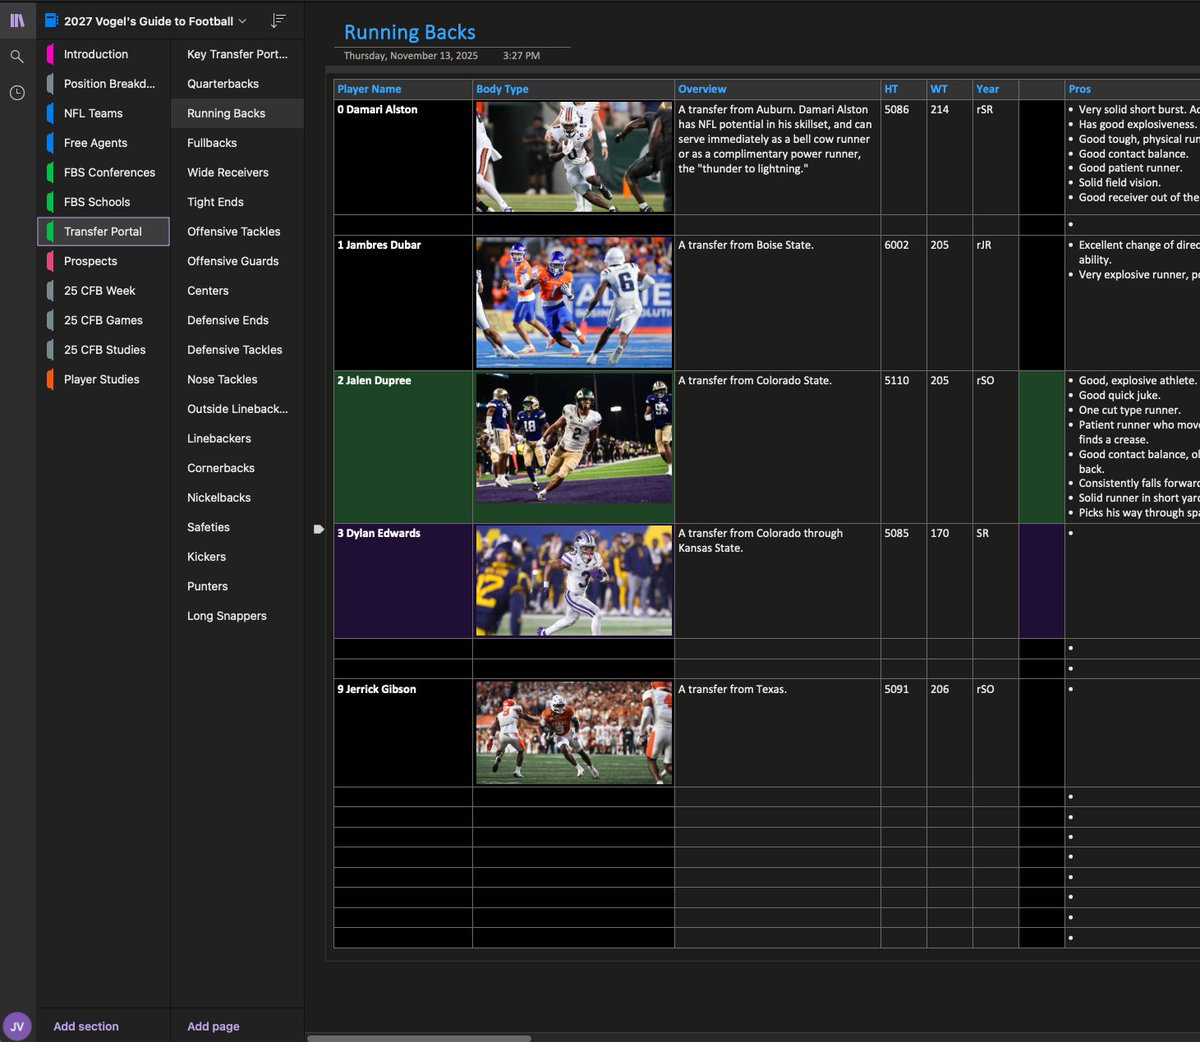The width and height of the screenshot is (1200, 1042).
Task: Select the Offensive Guards page
Action: (237, 261)
